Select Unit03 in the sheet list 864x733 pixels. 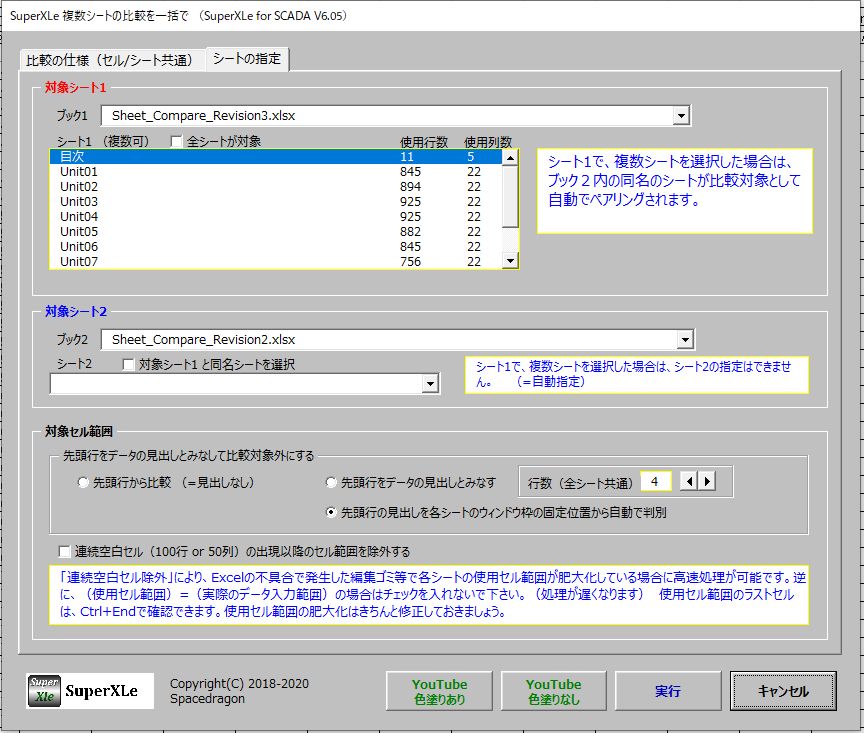click(276, 201)
